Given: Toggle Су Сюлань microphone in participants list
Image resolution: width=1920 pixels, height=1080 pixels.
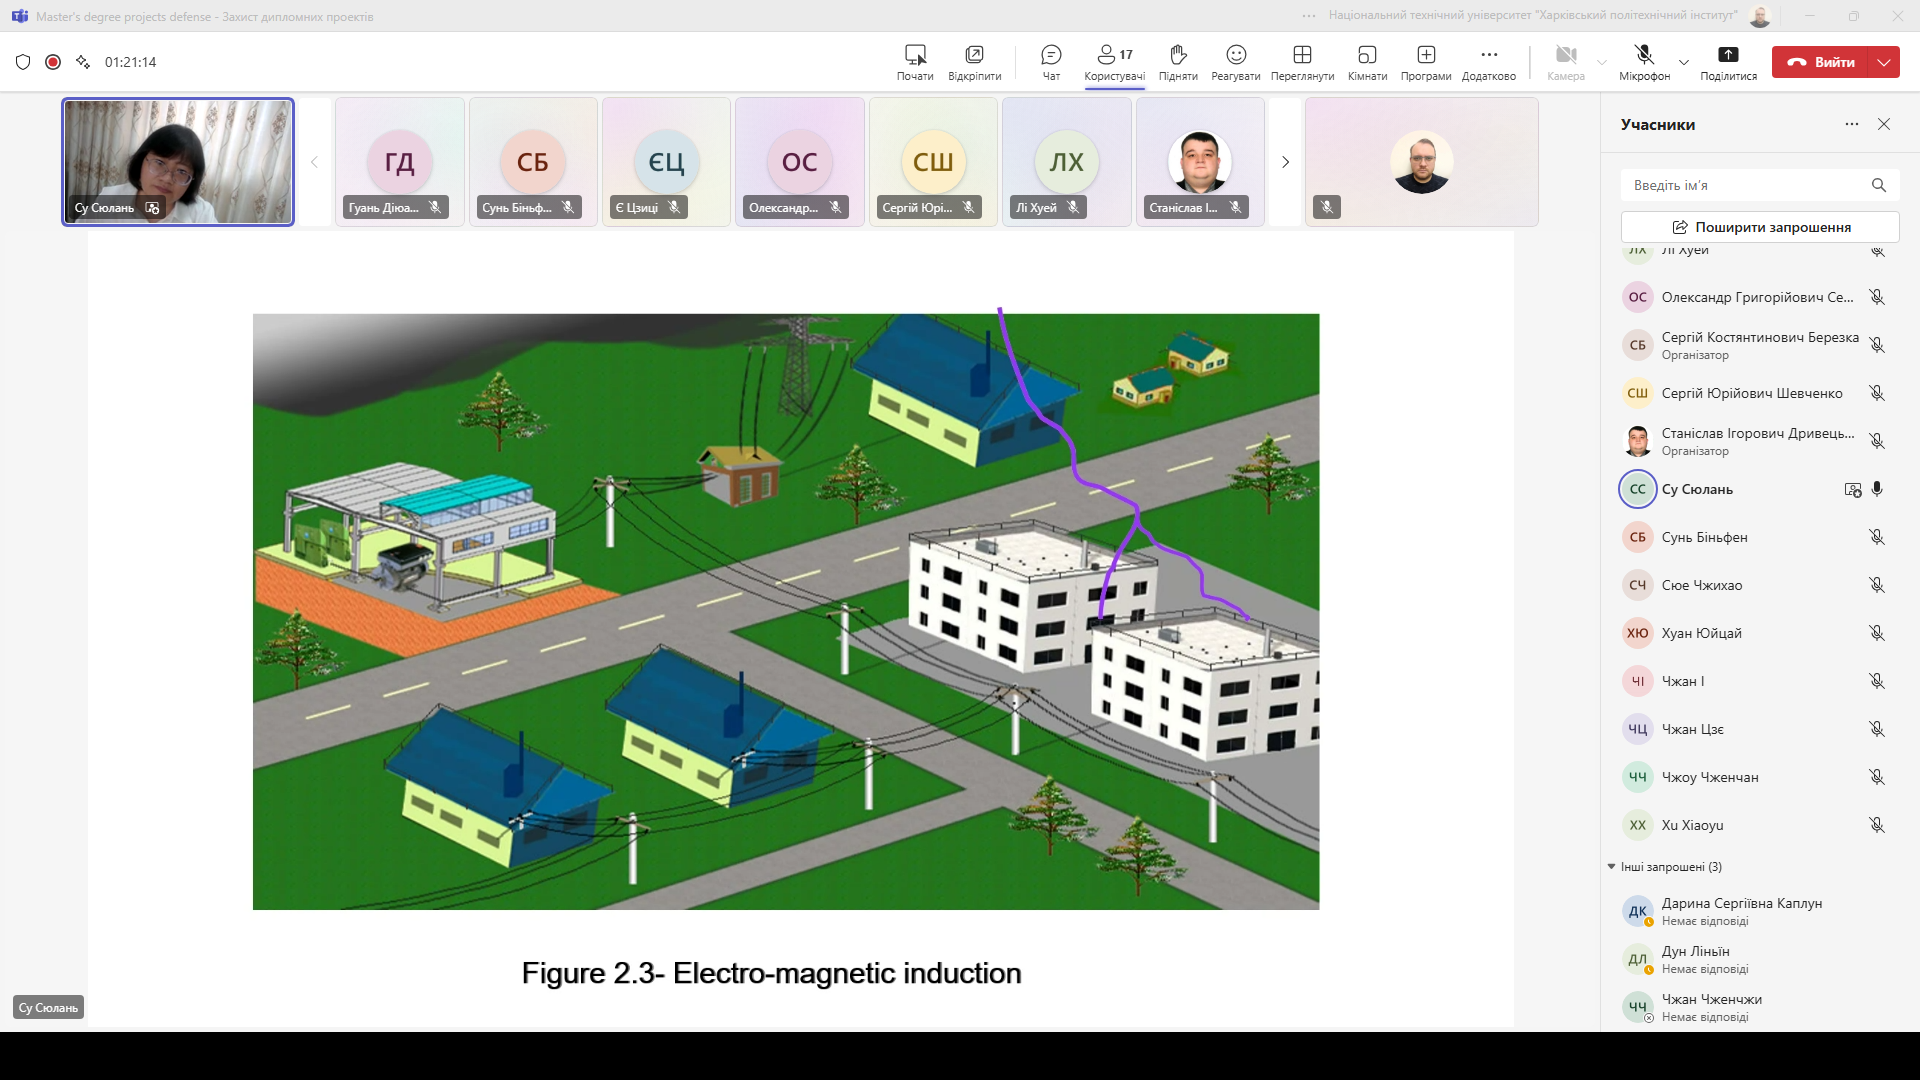Looking at the screenshot, I should pyautogui.click(x=1877, y=489).
